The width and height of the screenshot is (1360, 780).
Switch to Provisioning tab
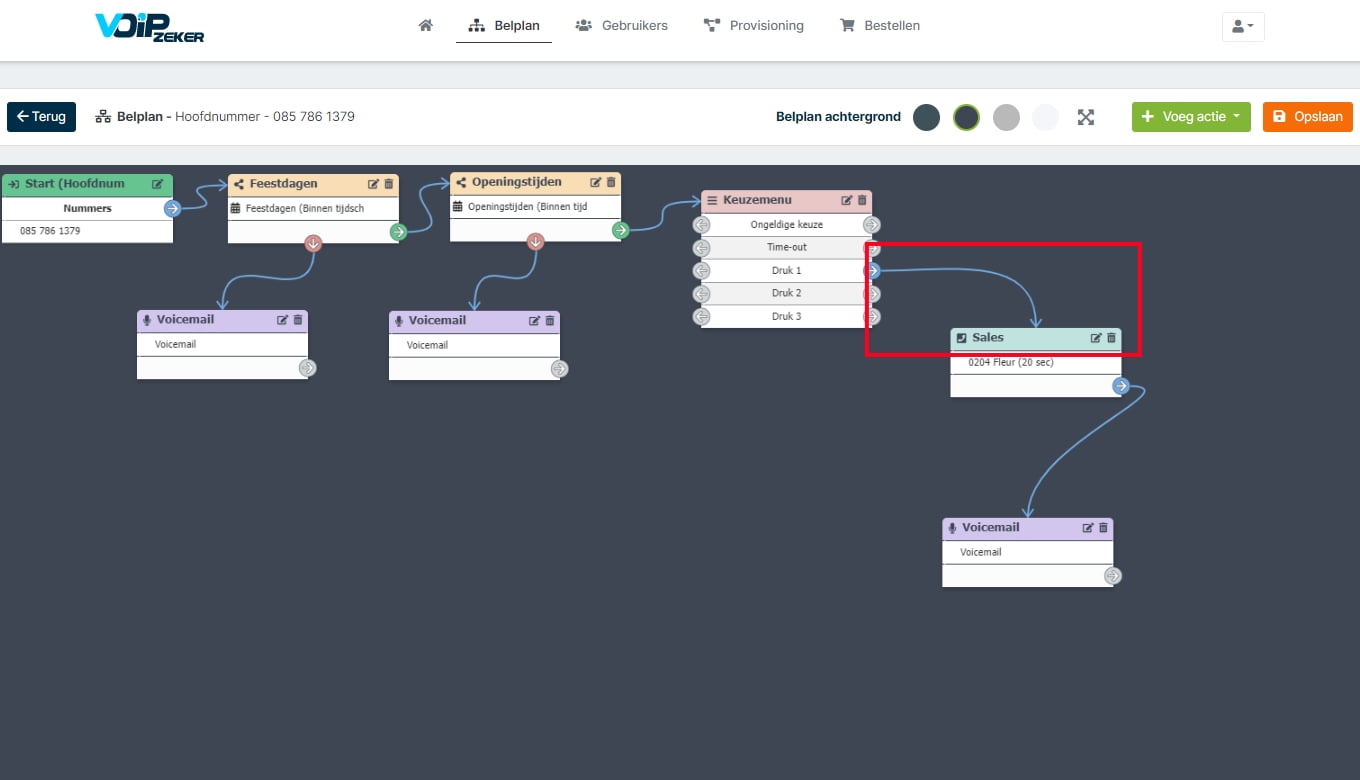click(754, 25)
